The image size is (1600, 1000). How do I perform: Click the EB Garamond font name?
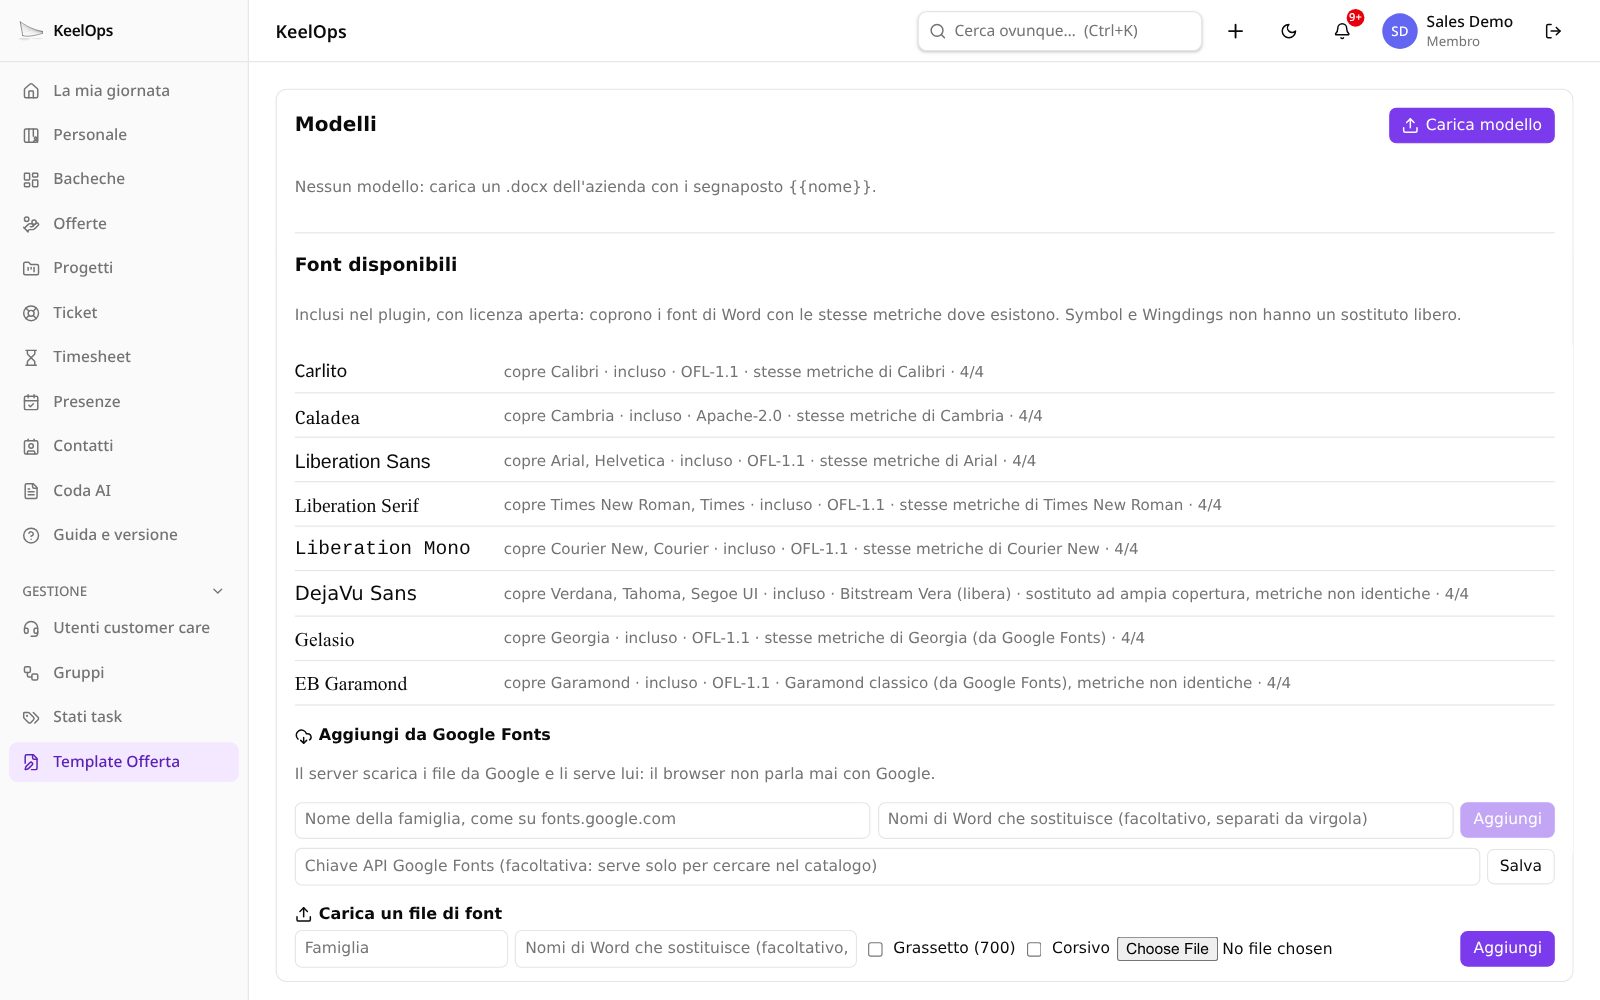(x=351, y=684)
